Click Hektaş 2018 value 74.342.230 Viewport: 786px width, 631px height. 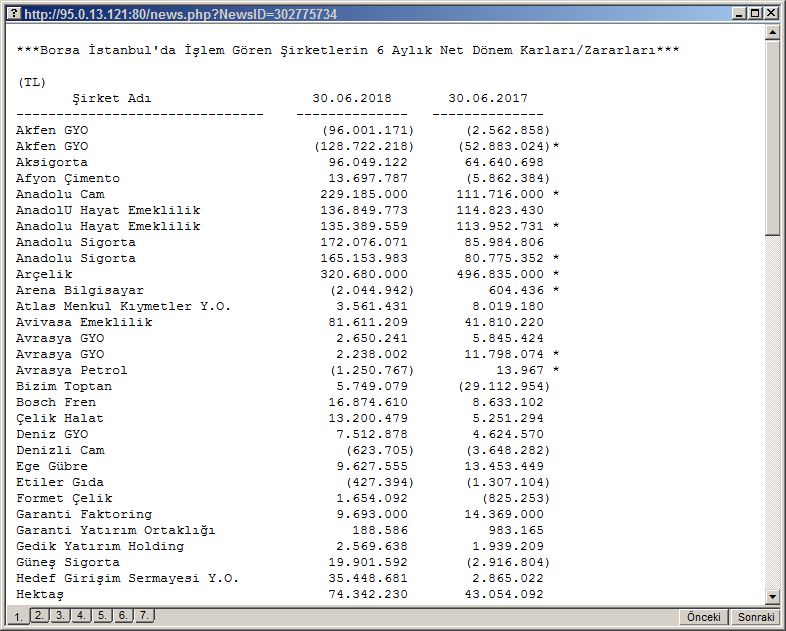pyautogui.click(x=368, y=594)
